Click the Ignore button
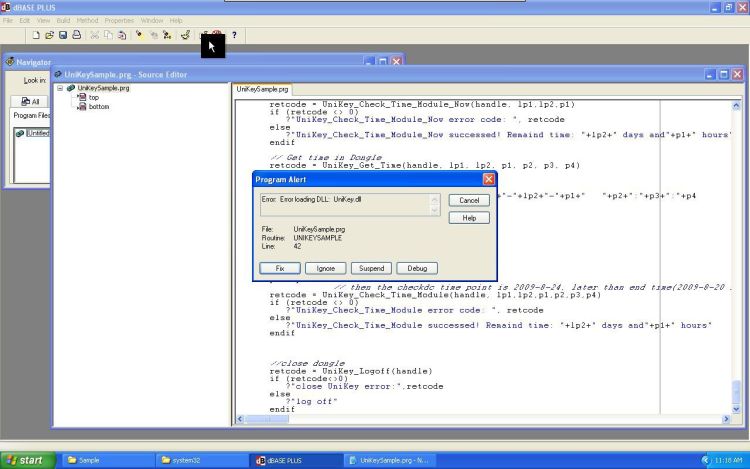Viewport: 750px width, 469px height. click(x=325, y=268)
